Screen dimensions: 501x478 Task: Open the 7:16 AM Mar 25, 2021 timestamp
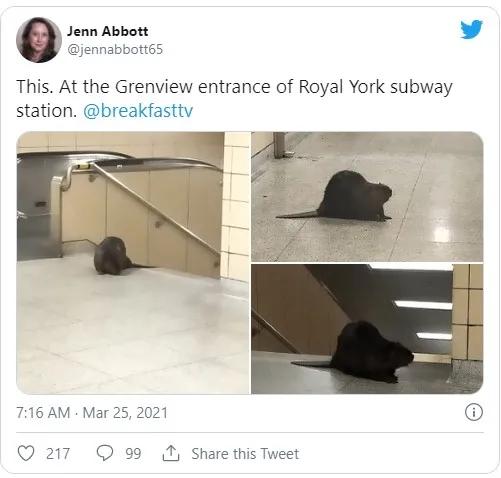[x=92, y=413]
